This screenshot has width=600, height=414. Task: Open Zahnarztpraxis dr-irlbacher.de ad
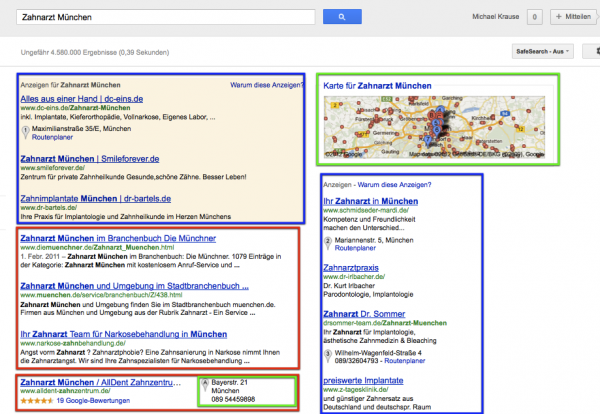tap(351, 268)
